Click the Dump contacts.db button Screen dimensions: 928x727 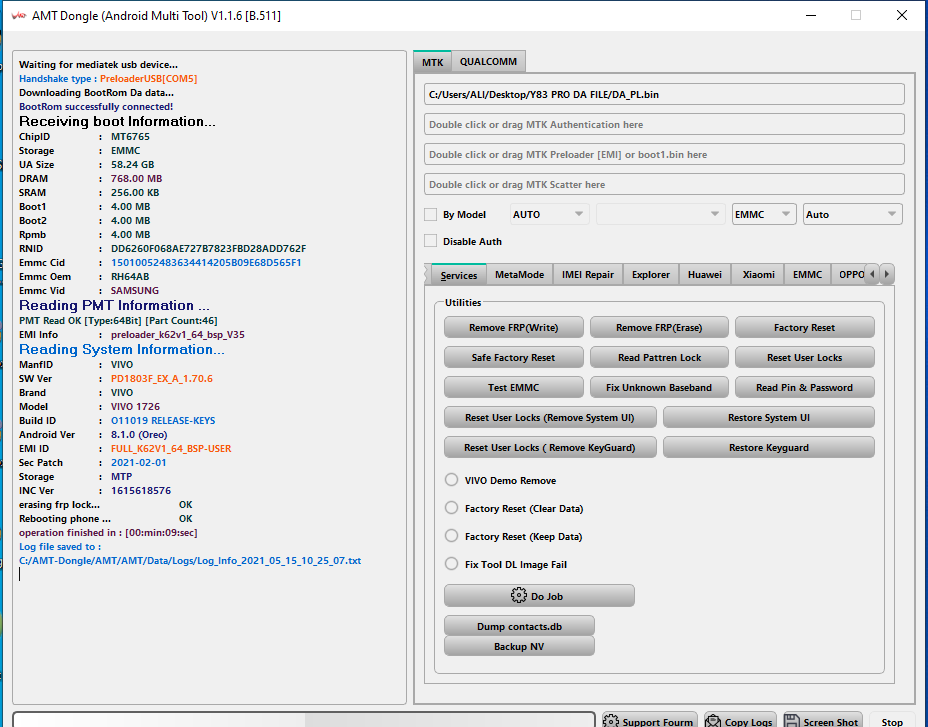pos(519,626)
